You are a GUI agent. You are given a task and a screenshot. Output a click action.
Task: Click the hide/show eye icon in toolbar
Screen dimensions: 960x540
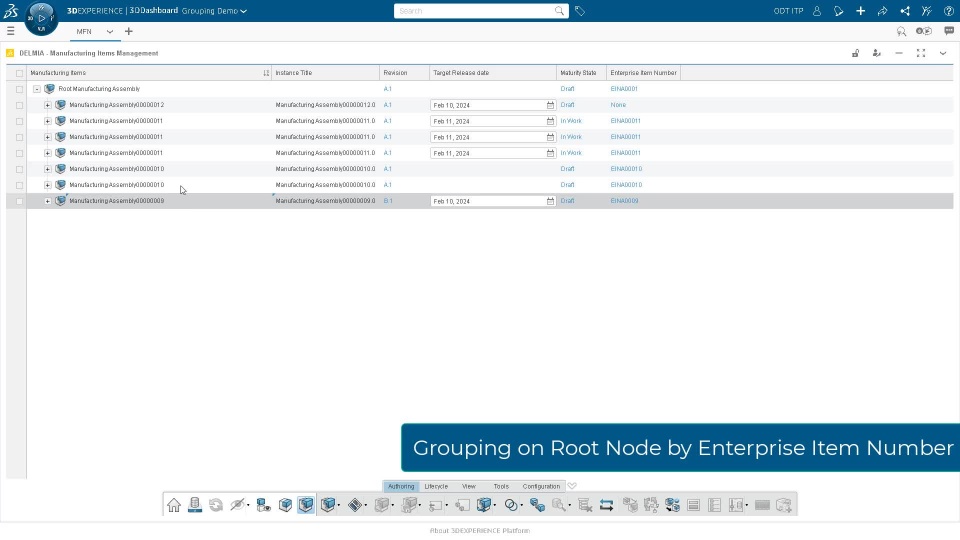click(237, 505)
